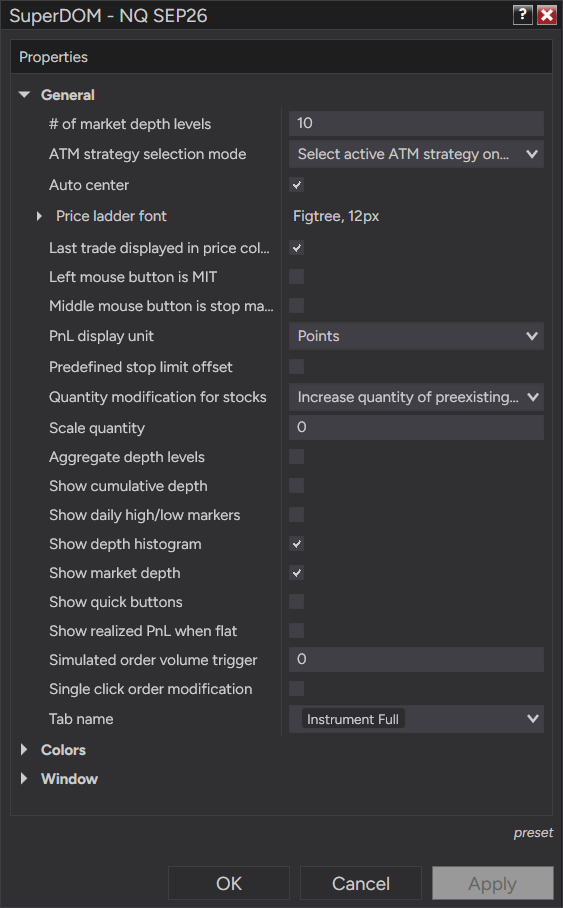This screenshot has width=563, height=908.
Task: Open Quantity modification for stocks dropdown
Action: pyautogui.click(x=416, y=397)
